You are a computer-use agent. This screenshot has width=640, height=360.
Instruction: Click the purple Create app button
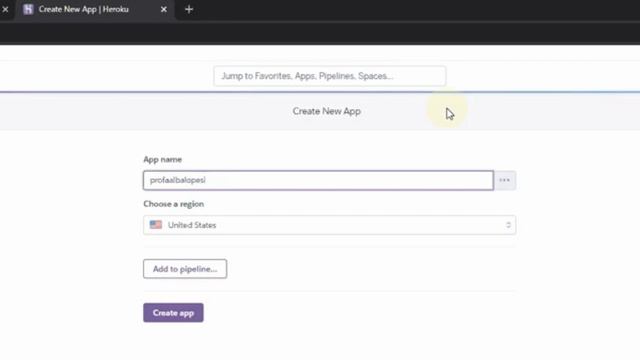click(173, 313)
